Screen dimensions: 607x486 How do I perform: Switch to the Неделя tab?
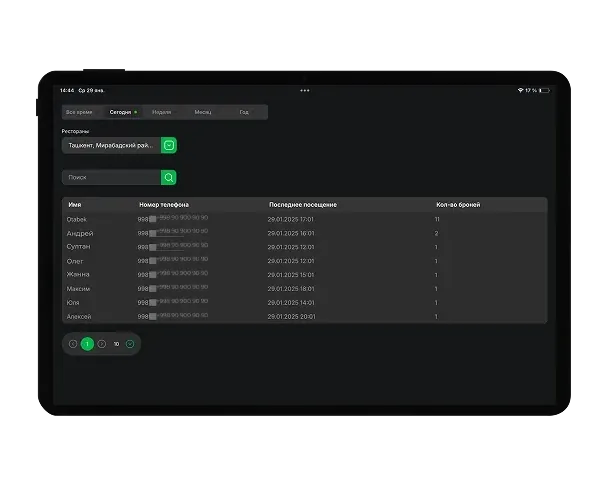(161, 112)
